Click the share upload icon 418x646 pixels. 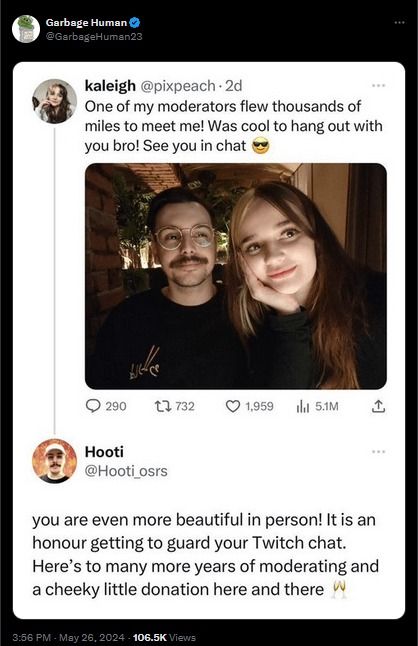378,407
